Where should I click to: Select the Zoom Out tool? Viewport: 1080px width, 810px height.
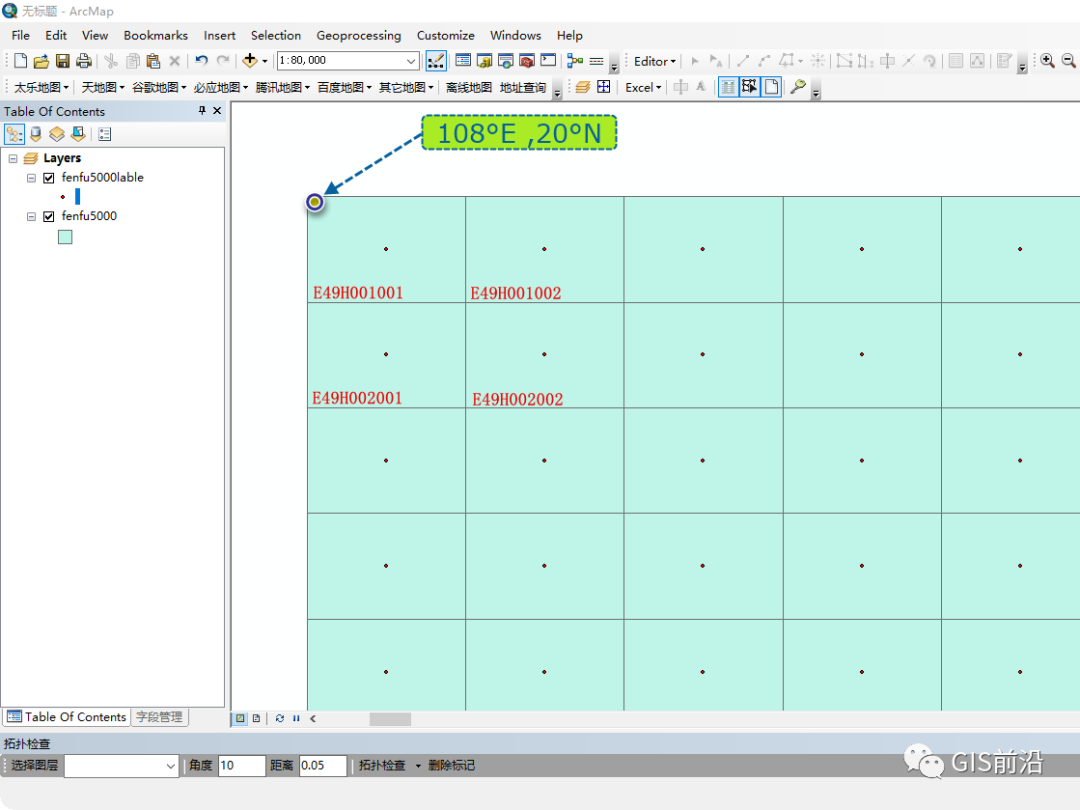coord(1069,61)
